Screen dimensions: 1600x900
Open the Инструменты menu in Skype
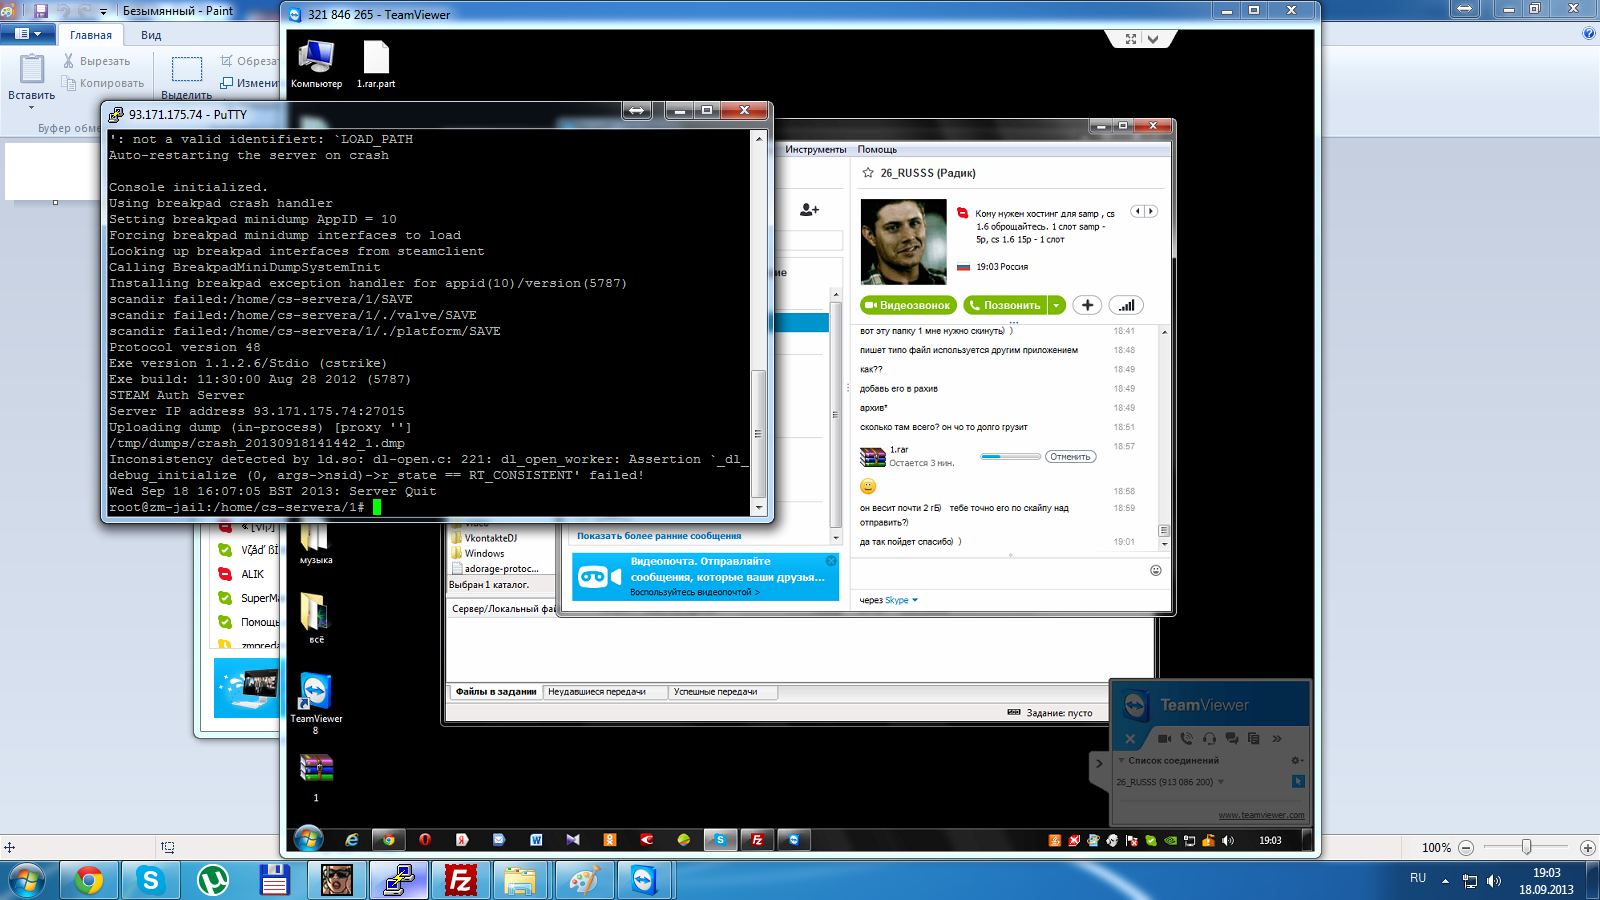click(815, 150)
